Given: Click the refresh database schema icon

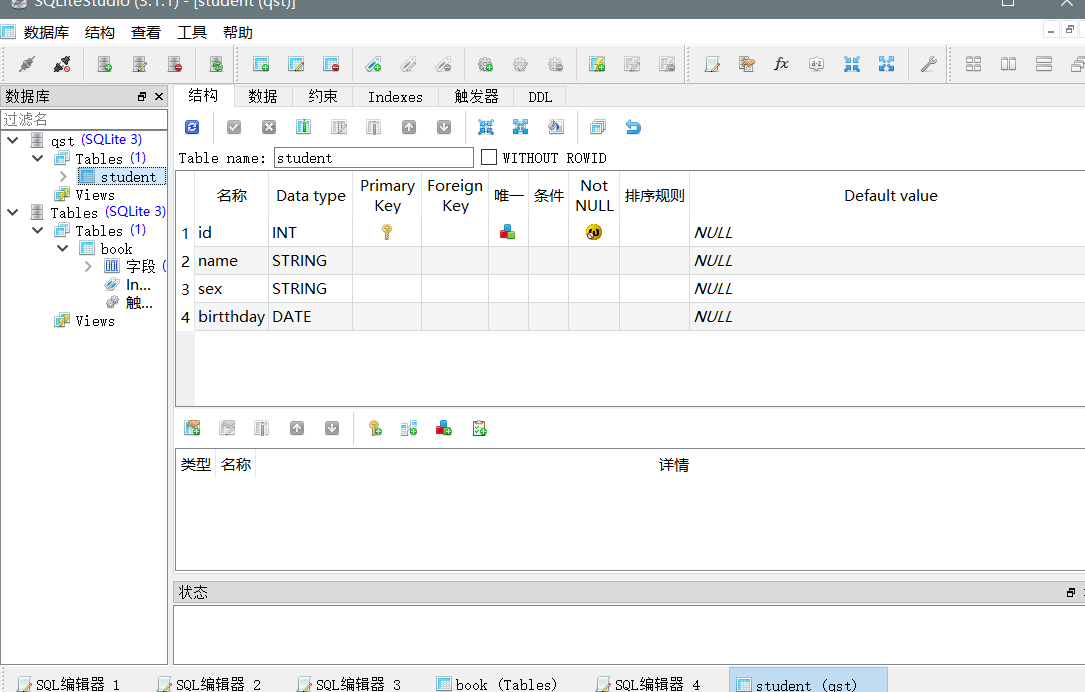Looking at the screenshot, I should point(217,64).
